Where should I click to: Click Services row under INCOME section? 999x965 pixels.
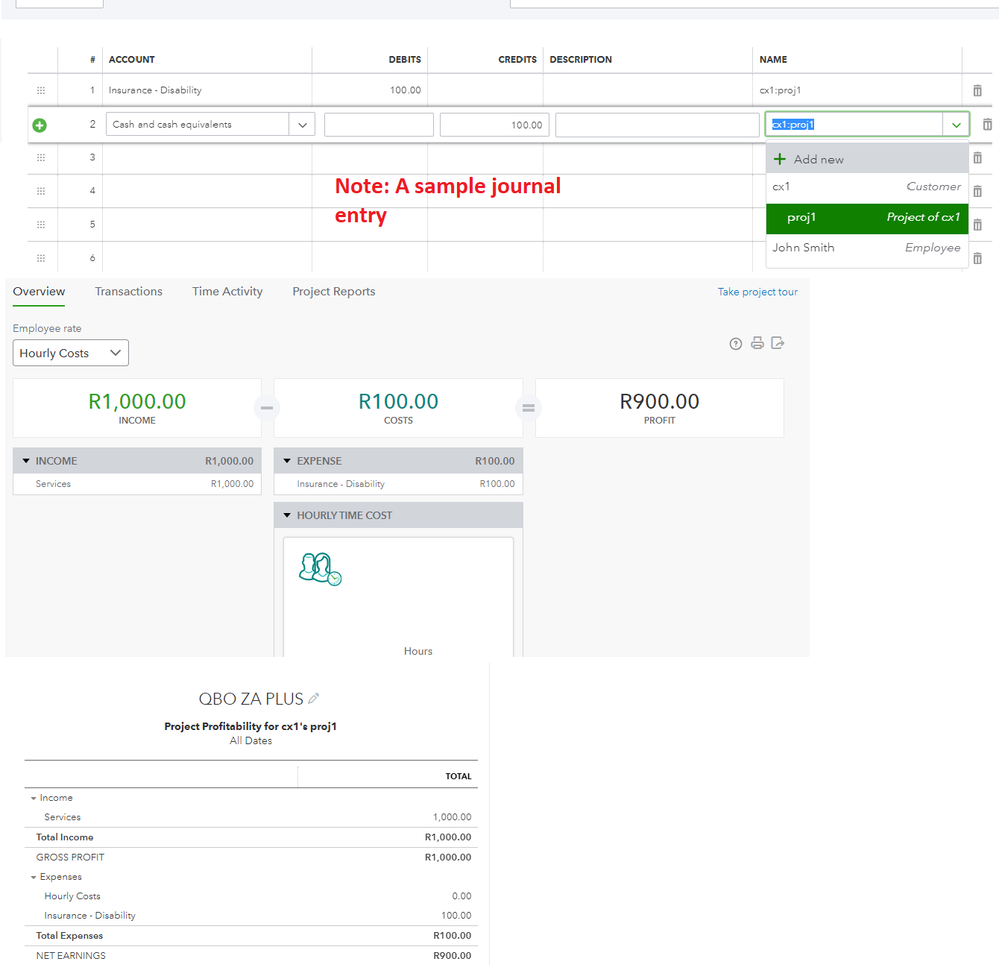click(137, 484)
